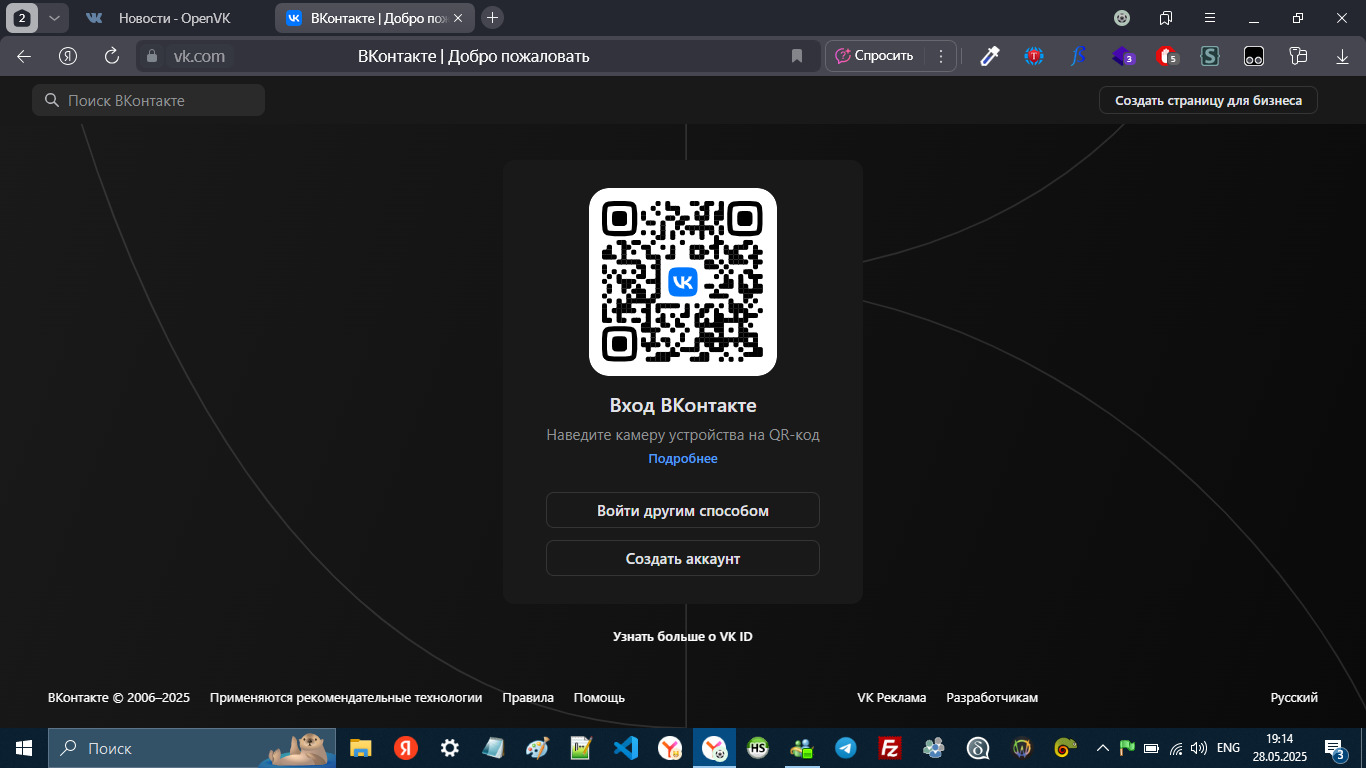
Task: Click the Войти другим способом button
Action: point(682,510)
